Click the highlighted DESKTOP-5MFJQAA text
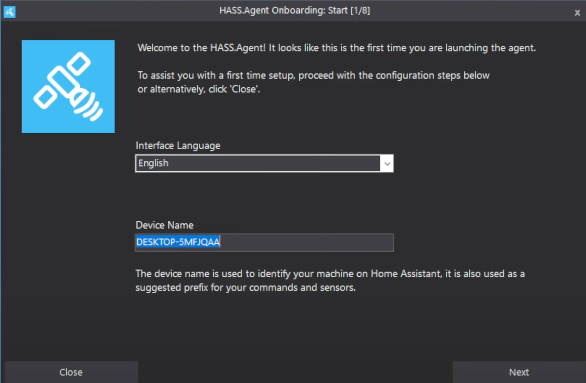This screenshot has width=586, height=383. 178,242
